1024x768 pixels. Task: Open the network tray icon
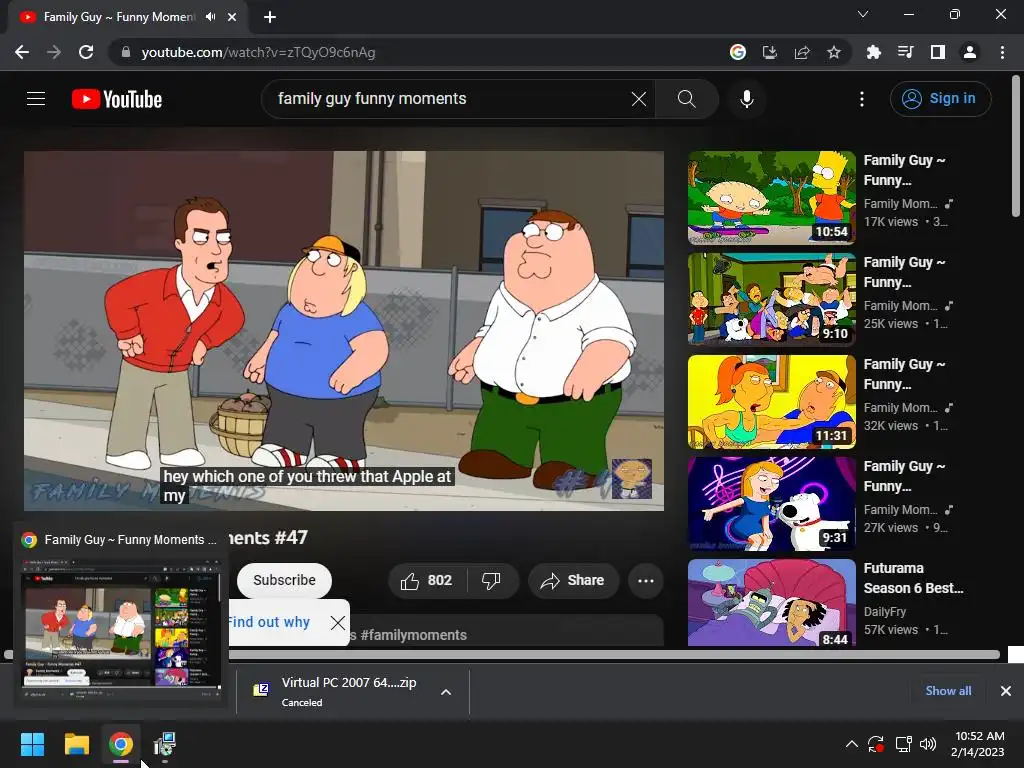point(904,744)
